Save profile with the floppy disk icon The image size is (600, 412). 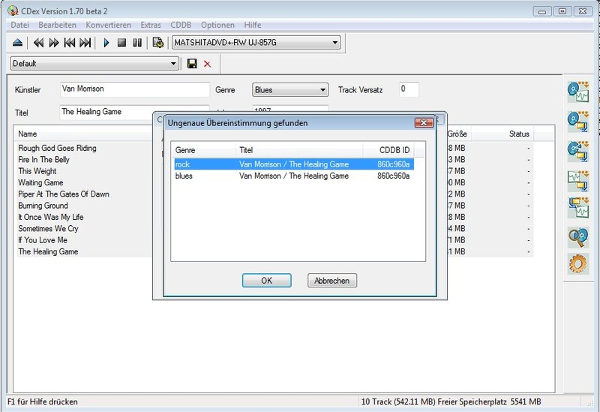pos(192,64)
